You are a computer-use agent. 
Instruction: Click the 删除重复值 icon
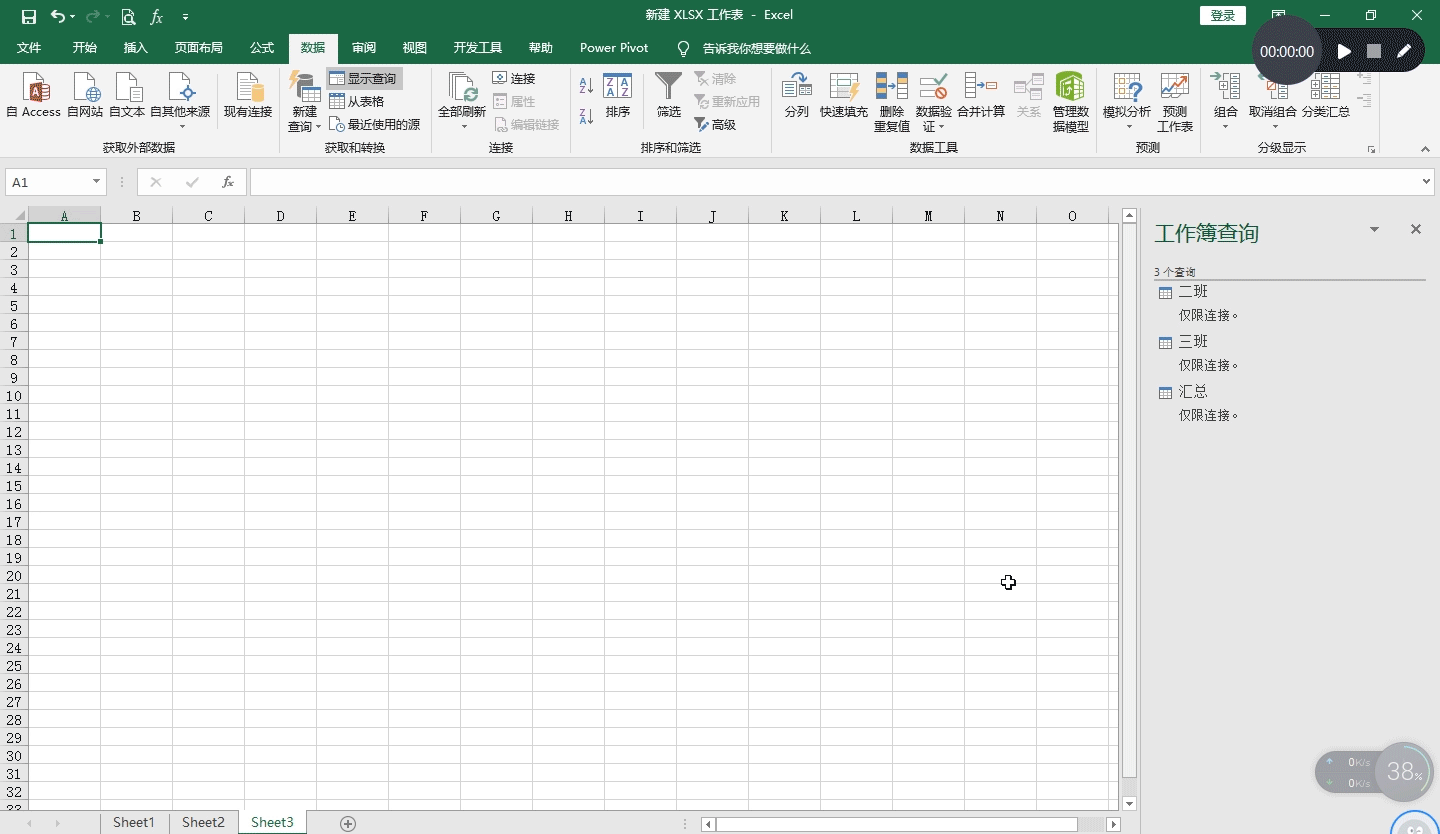[x=891, y=88]
